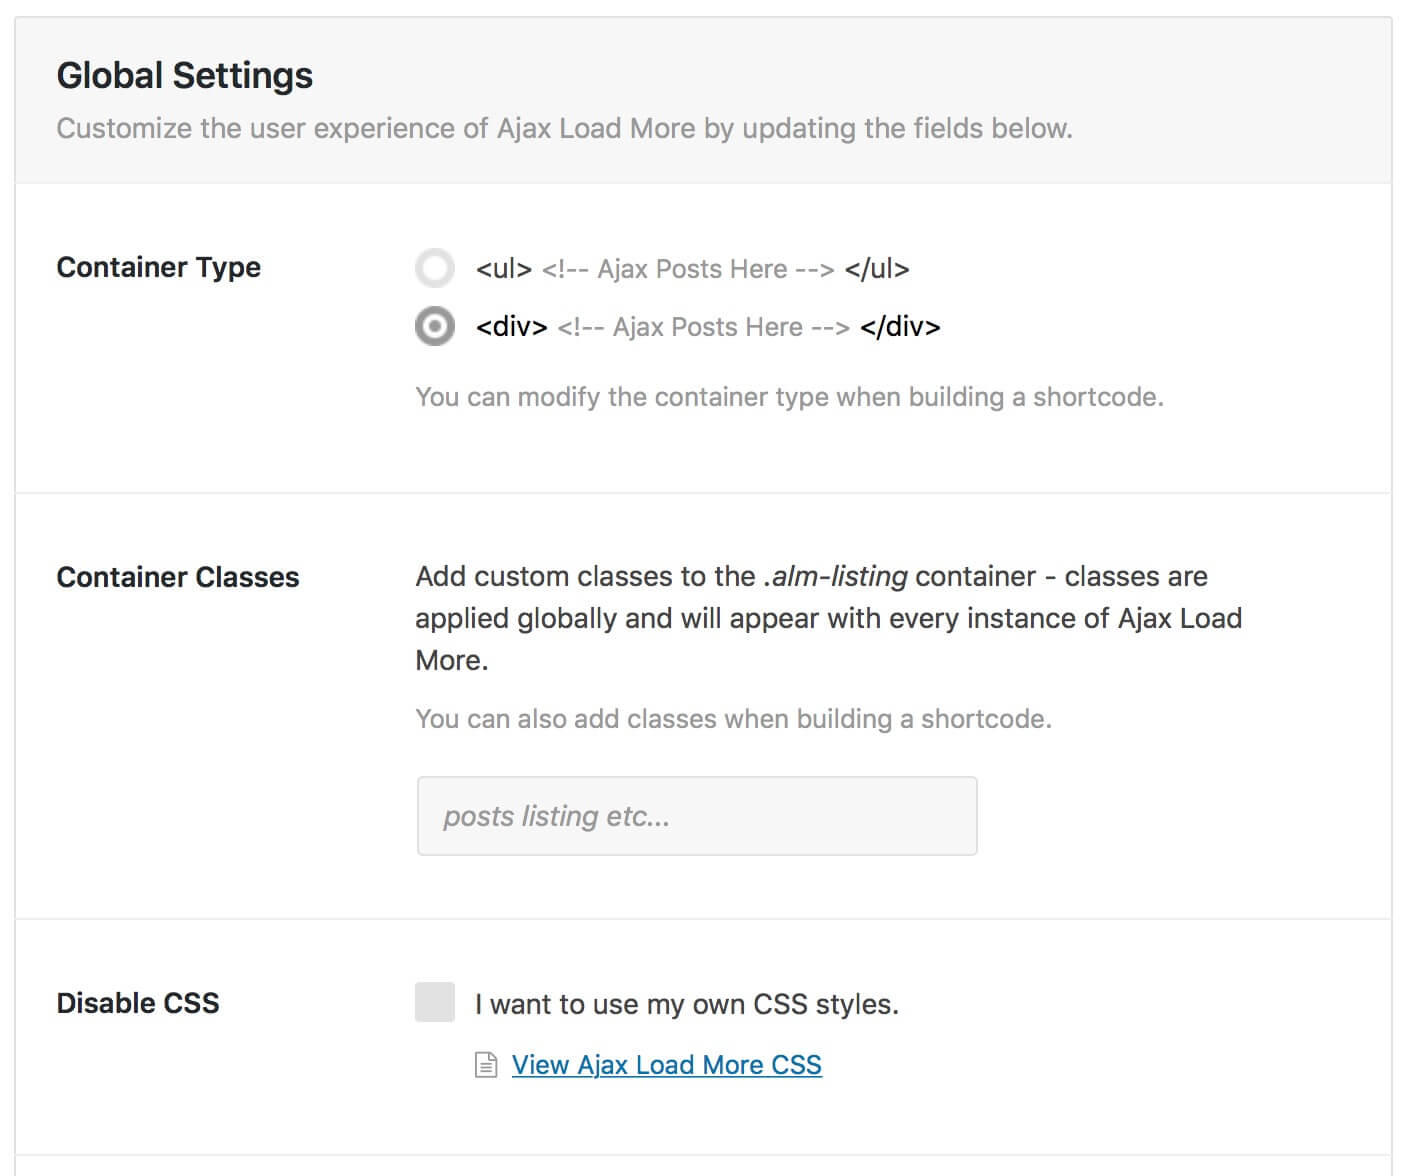
Task: Click the Container Type label
Action: (x=159, y=268)
